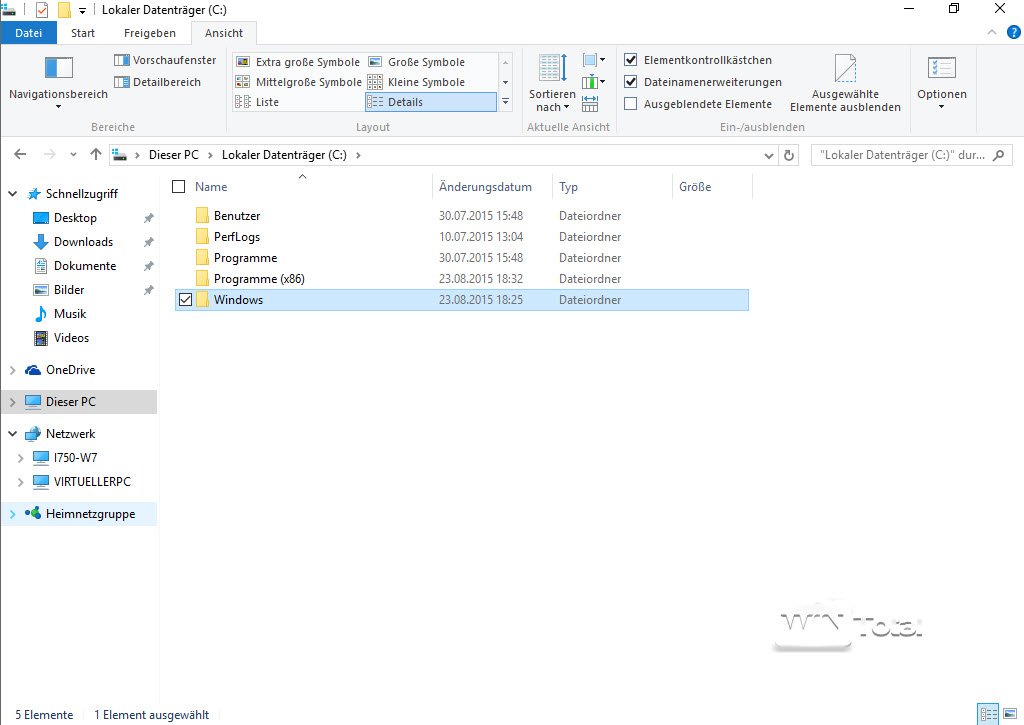Sort by the Typ column header
This screenshot has width=1024, height=725.
568,187
